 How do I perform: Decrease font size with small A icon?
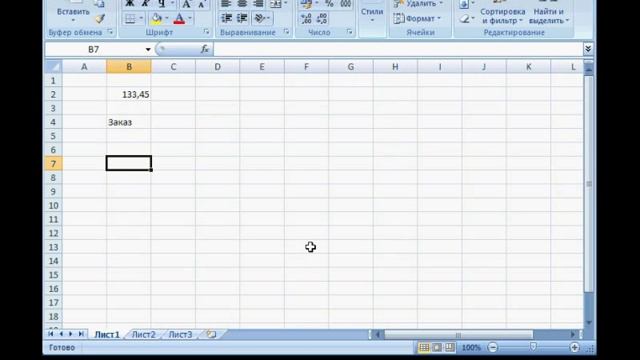(x=201, y=4)
